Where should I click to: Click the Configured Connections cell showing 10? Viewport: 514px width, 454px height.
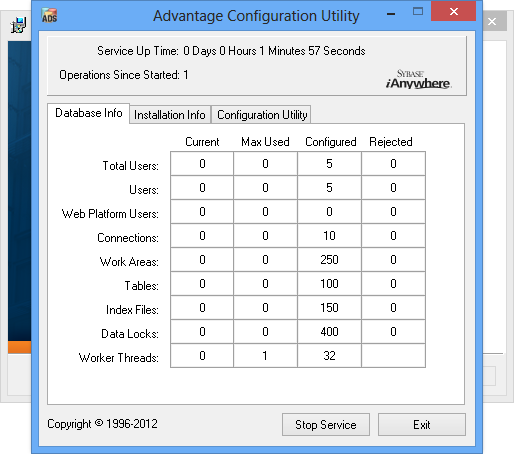point(329,236)
